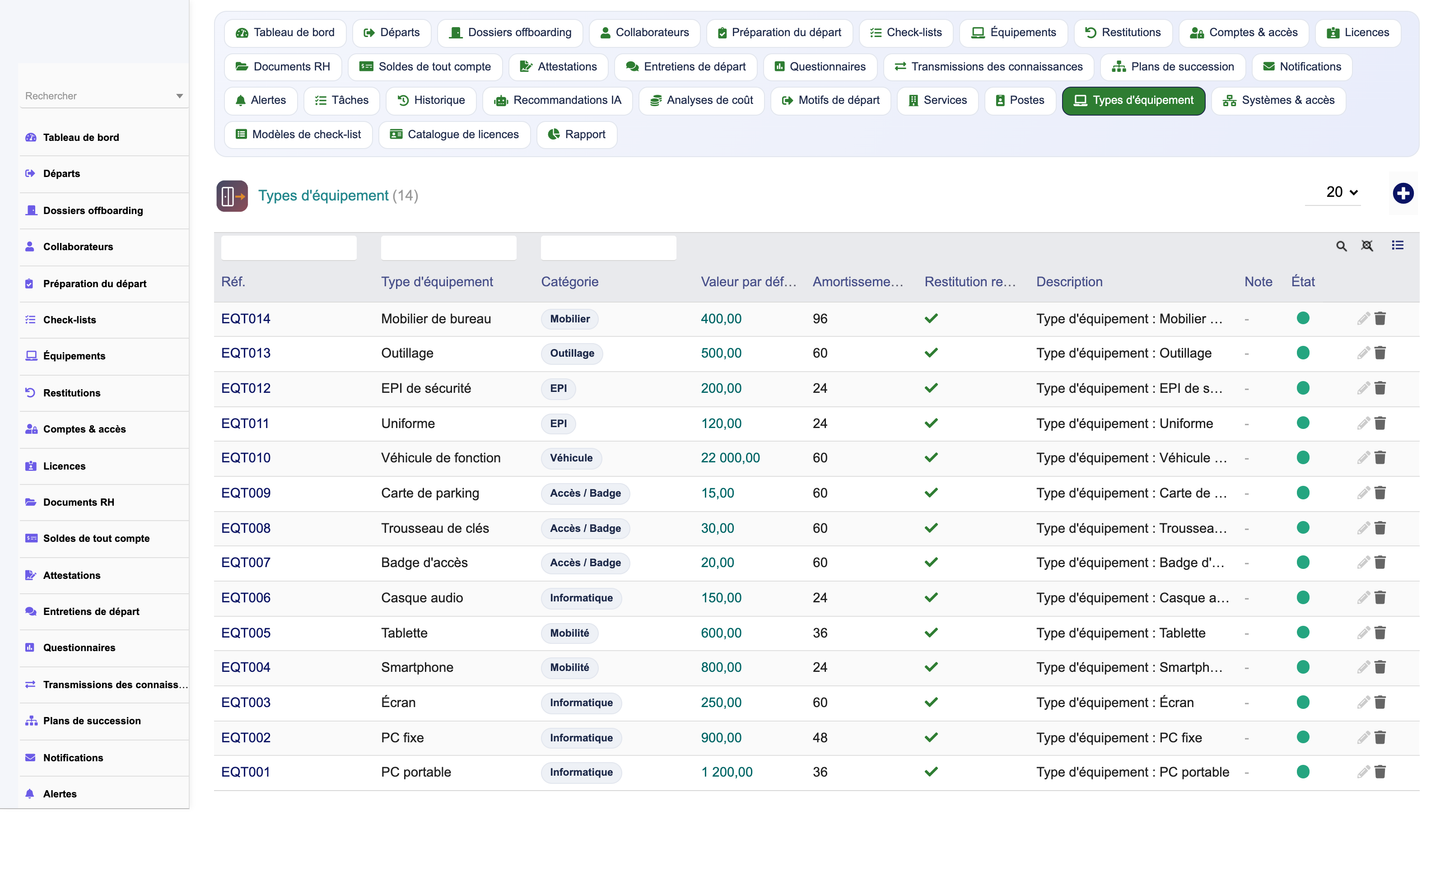
Task: Sort by Type d'équipement column header
Action: click(x=437, y=282)
